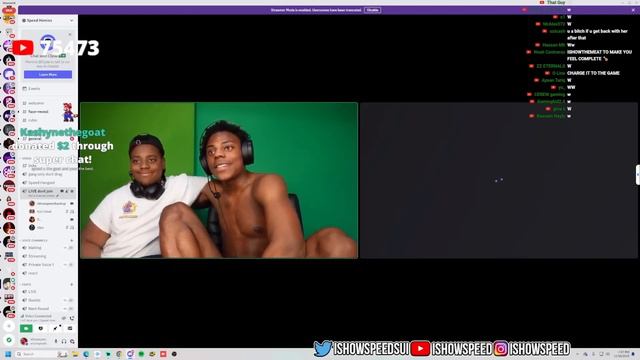This screenshot has height=360, width=640.
Task: Open Microsoft Edge from the taskbar
Action: pyautogui.click(x=86, y=354)
